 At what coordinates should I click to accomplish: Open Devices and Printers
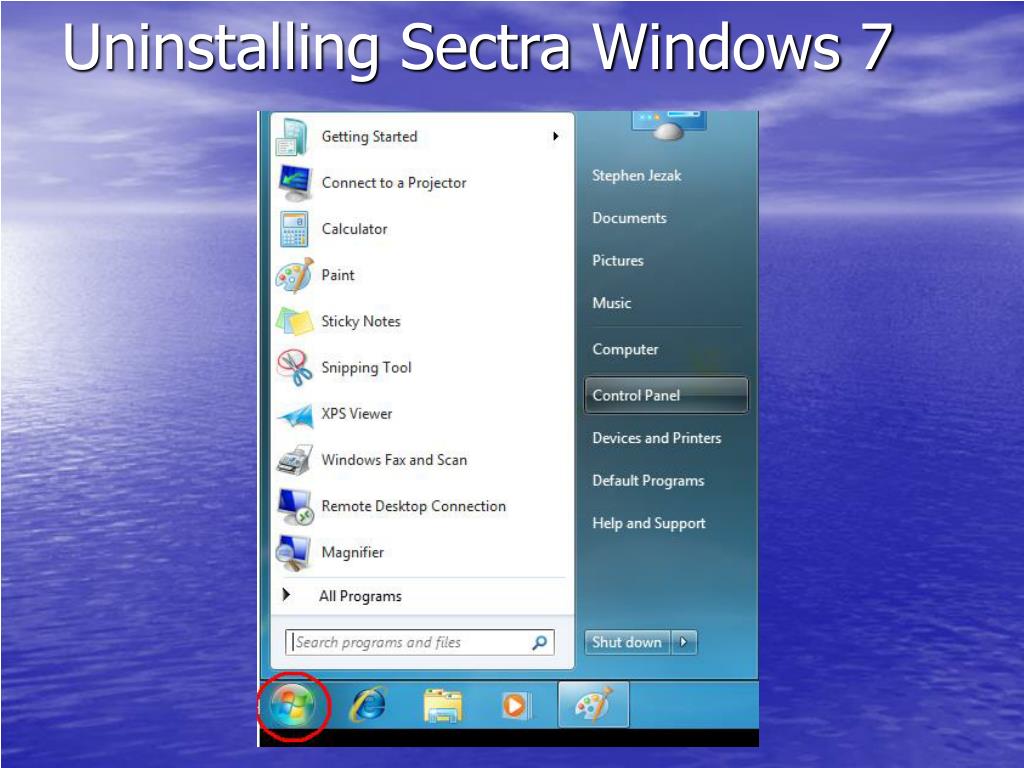click(656, 438)
